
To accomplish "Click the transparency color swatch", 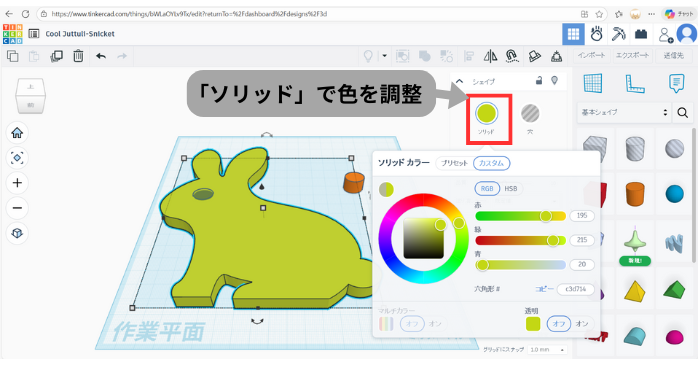I will coord(533,324).
